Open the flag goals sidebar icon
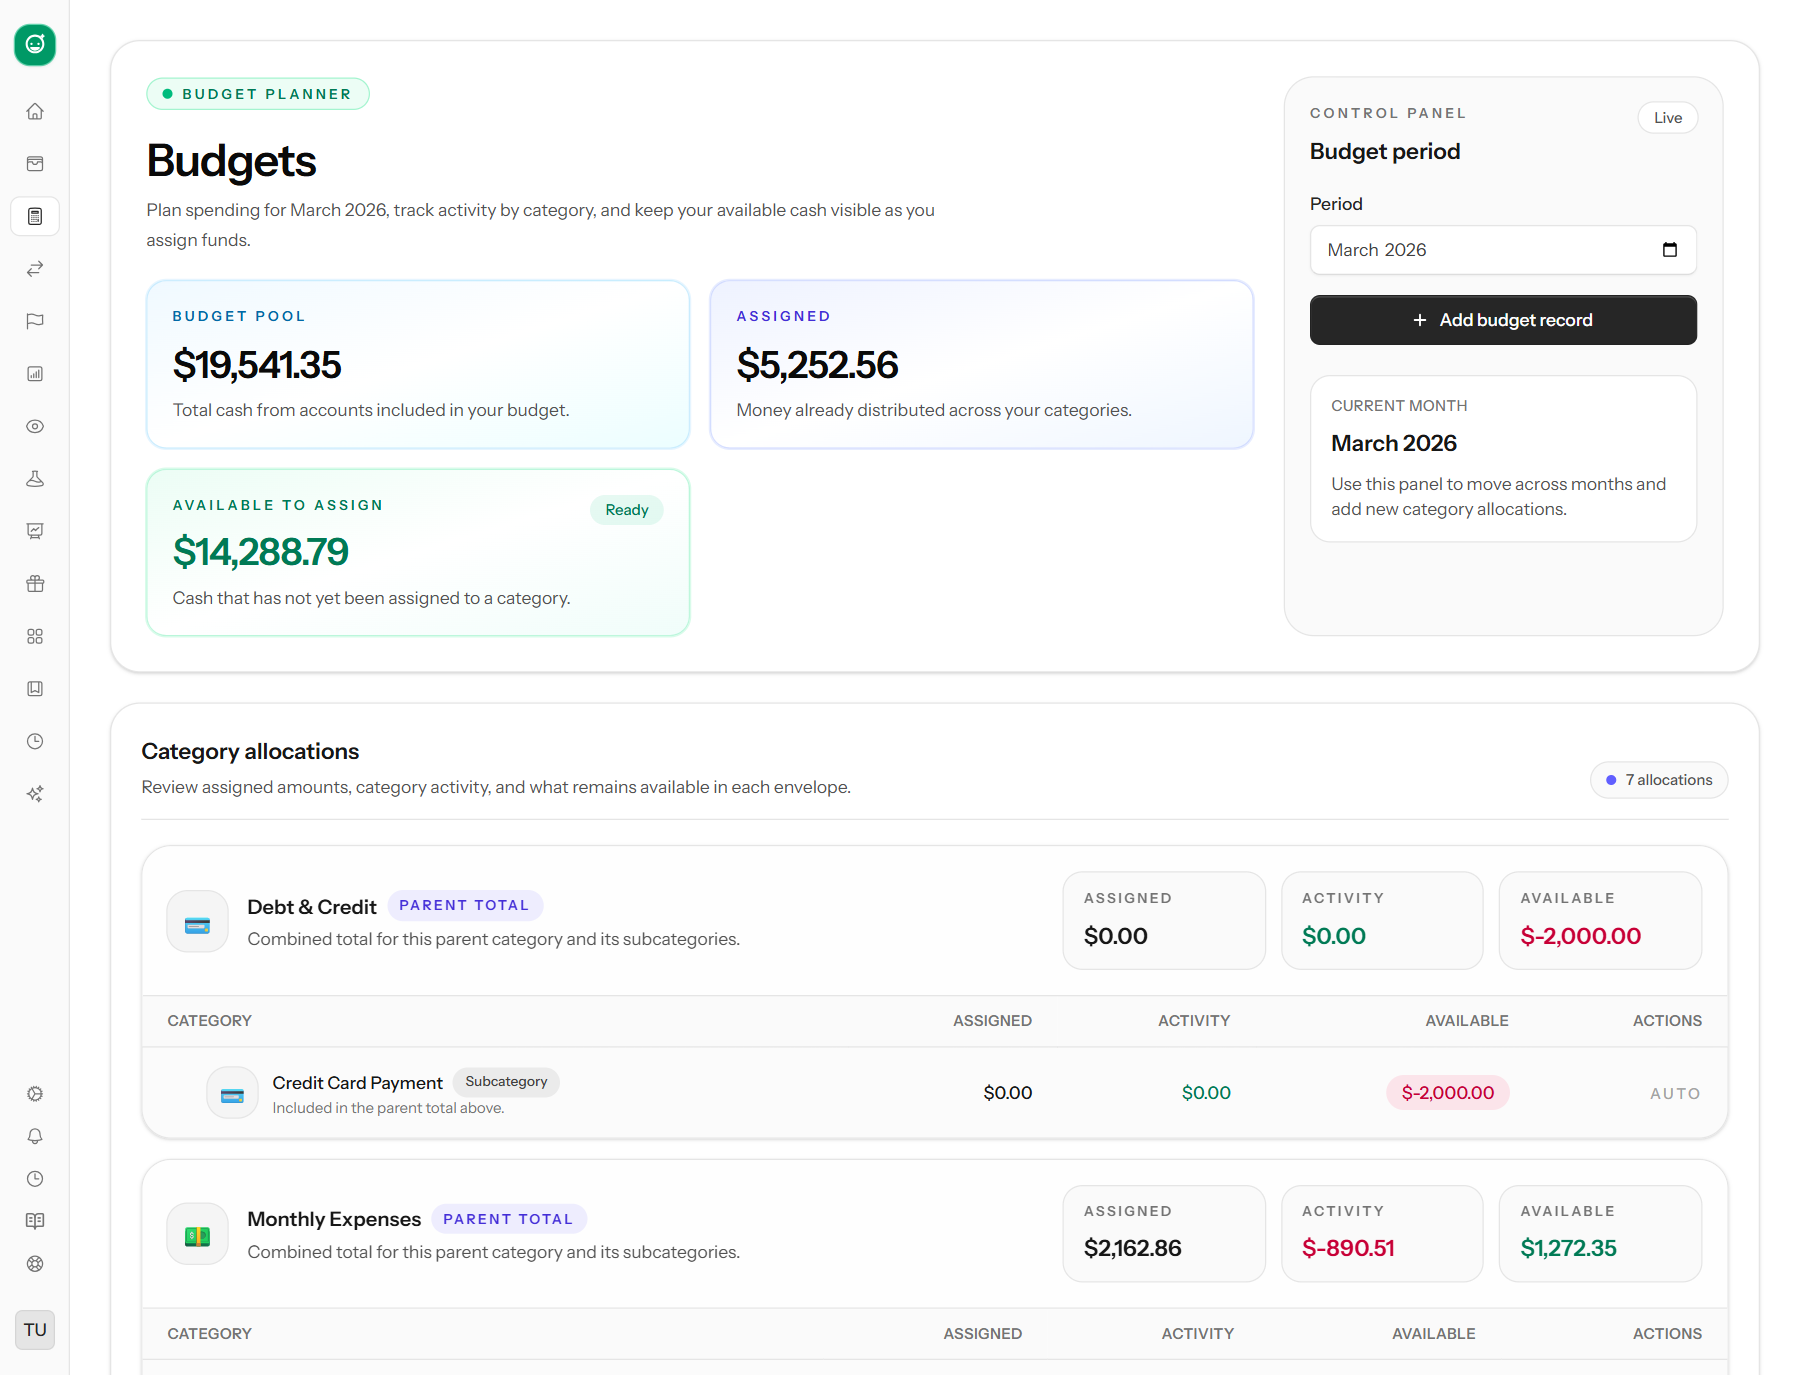This screenshot has height=1375, width=1800. coord(35,321)
